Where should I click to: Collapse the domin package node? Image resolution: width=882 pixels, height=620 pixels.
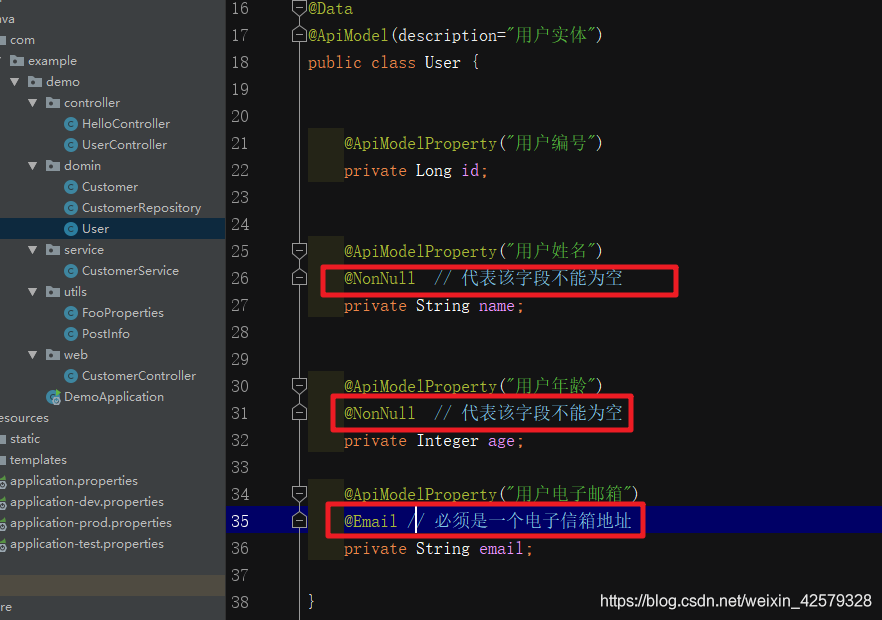33,166
